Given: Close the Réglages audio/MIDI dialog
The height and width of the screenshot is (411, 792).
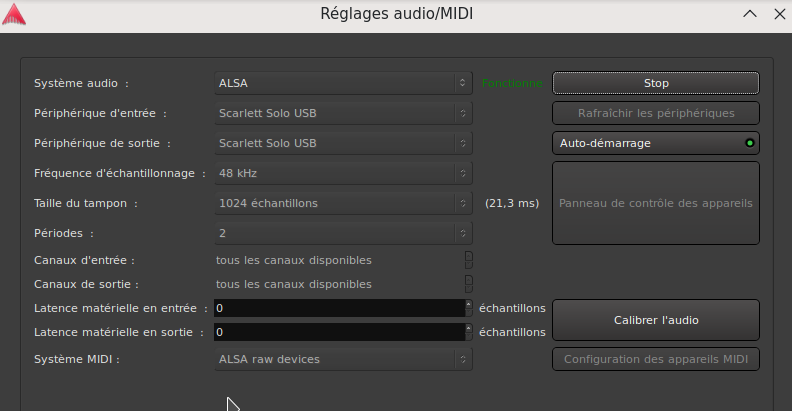Looking at the screenshot, I should 777,15.
